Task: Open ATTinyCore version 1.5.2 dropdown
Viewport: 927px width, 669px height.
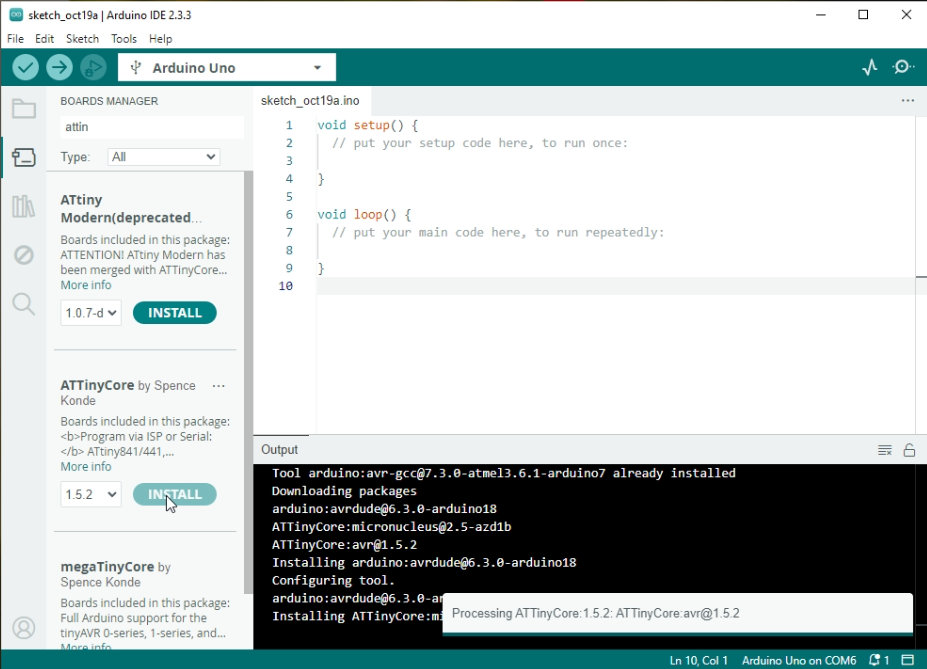Action: click(90, 494)
